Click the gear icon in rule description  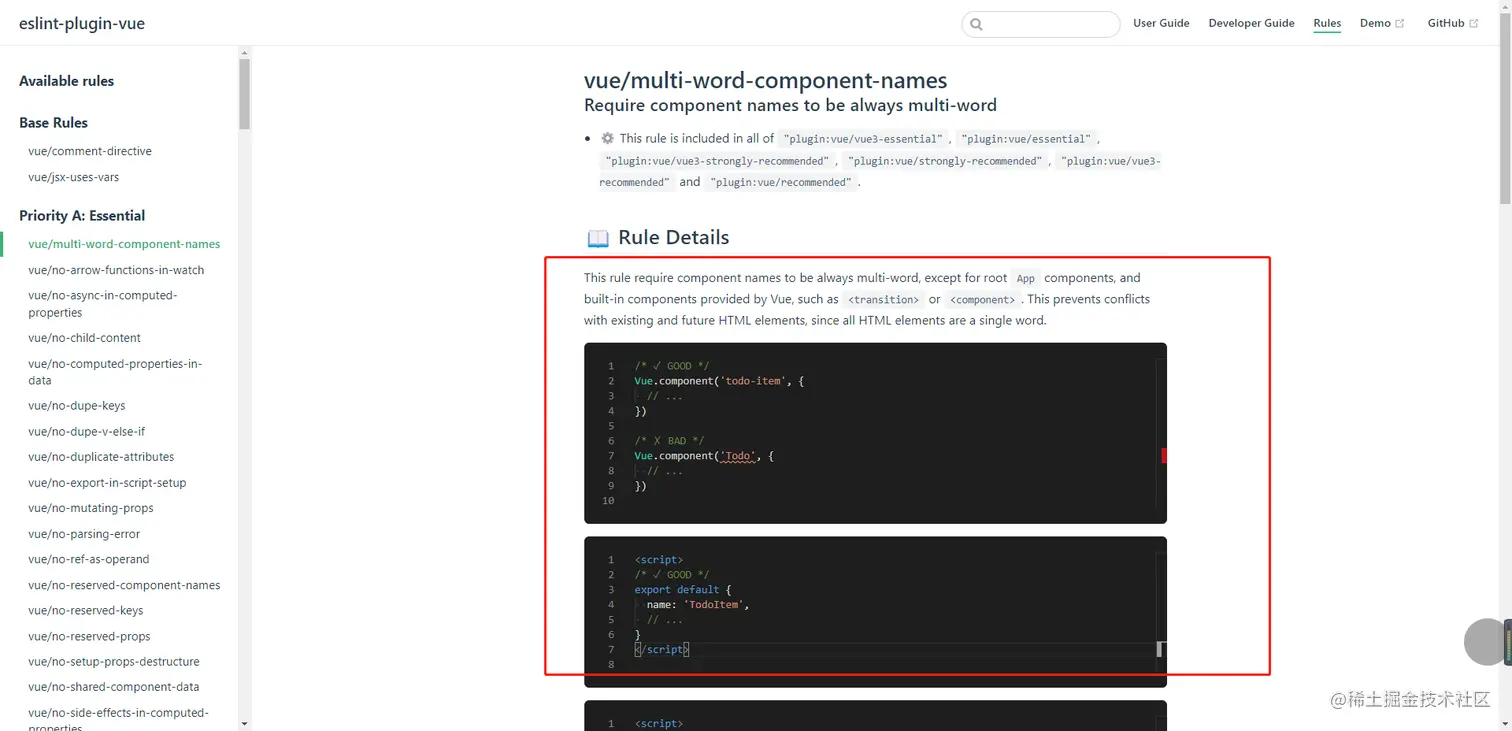click(x=607, y=139)
